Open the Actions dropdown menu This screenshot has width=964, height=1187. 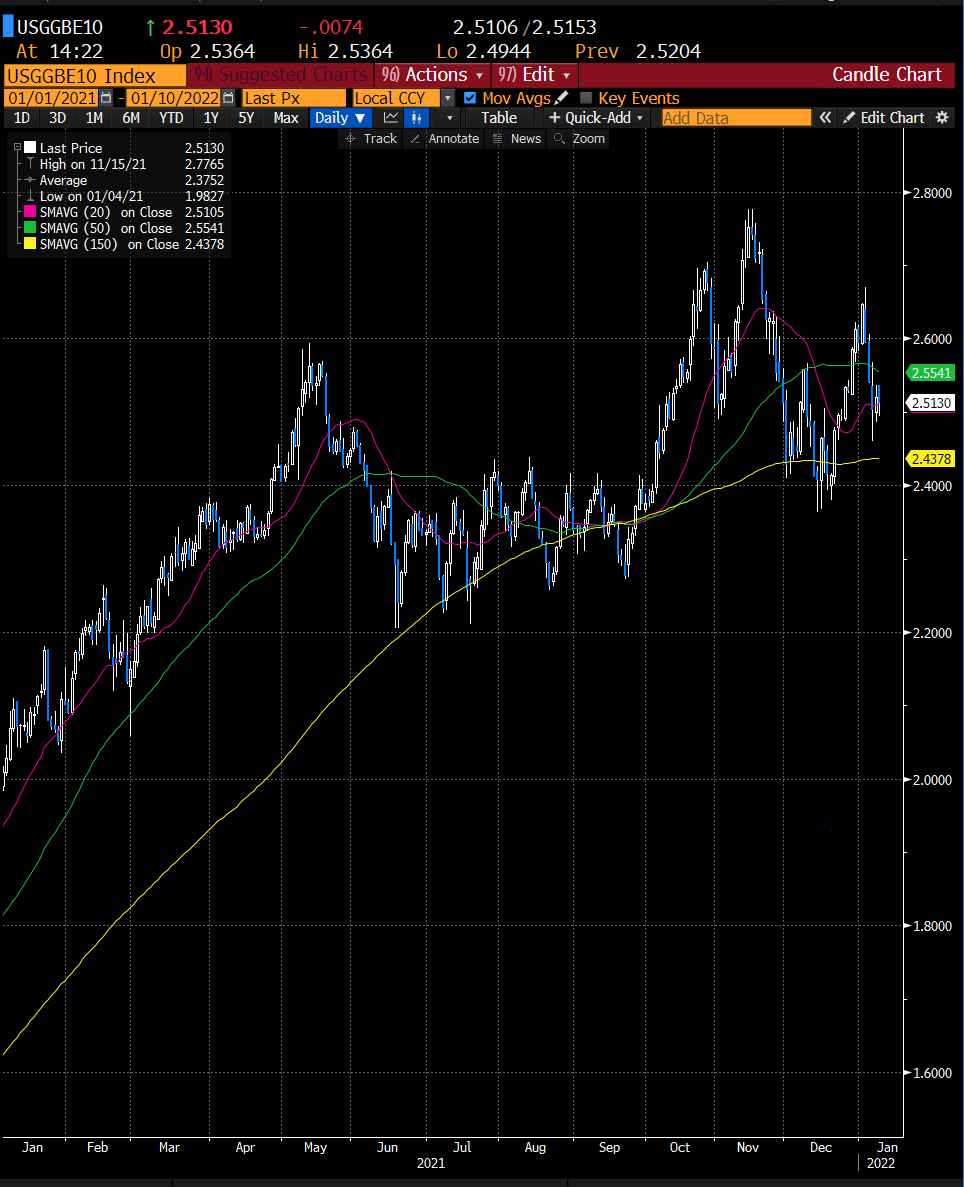point(432,75)
